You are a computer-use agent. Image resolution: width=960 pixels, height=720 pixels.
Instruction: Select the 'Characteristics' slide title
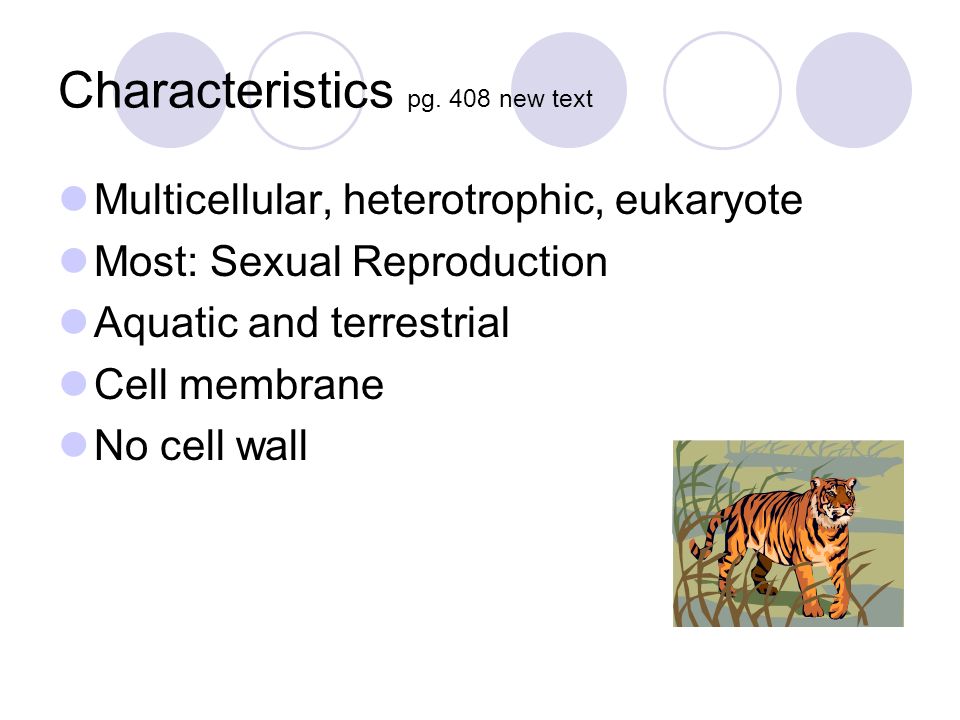click(225, 90)
